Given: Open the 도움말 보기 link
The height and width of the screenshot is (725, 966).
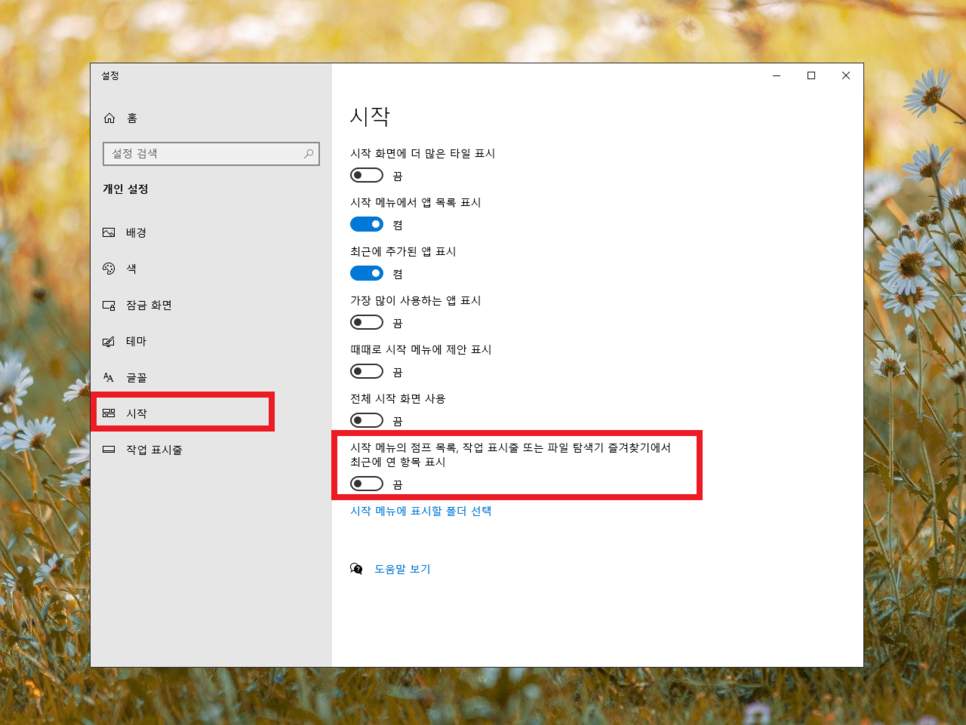Looking at the screenshot, I should 402,569.
